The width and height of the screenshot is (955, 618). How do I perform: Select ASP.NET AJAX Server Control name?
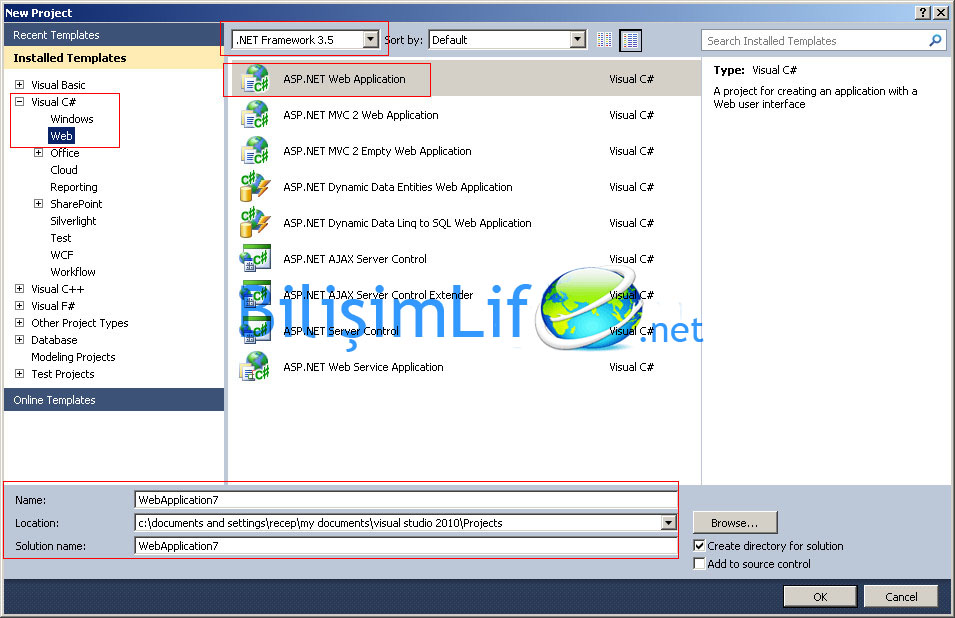tap(355, 259)
